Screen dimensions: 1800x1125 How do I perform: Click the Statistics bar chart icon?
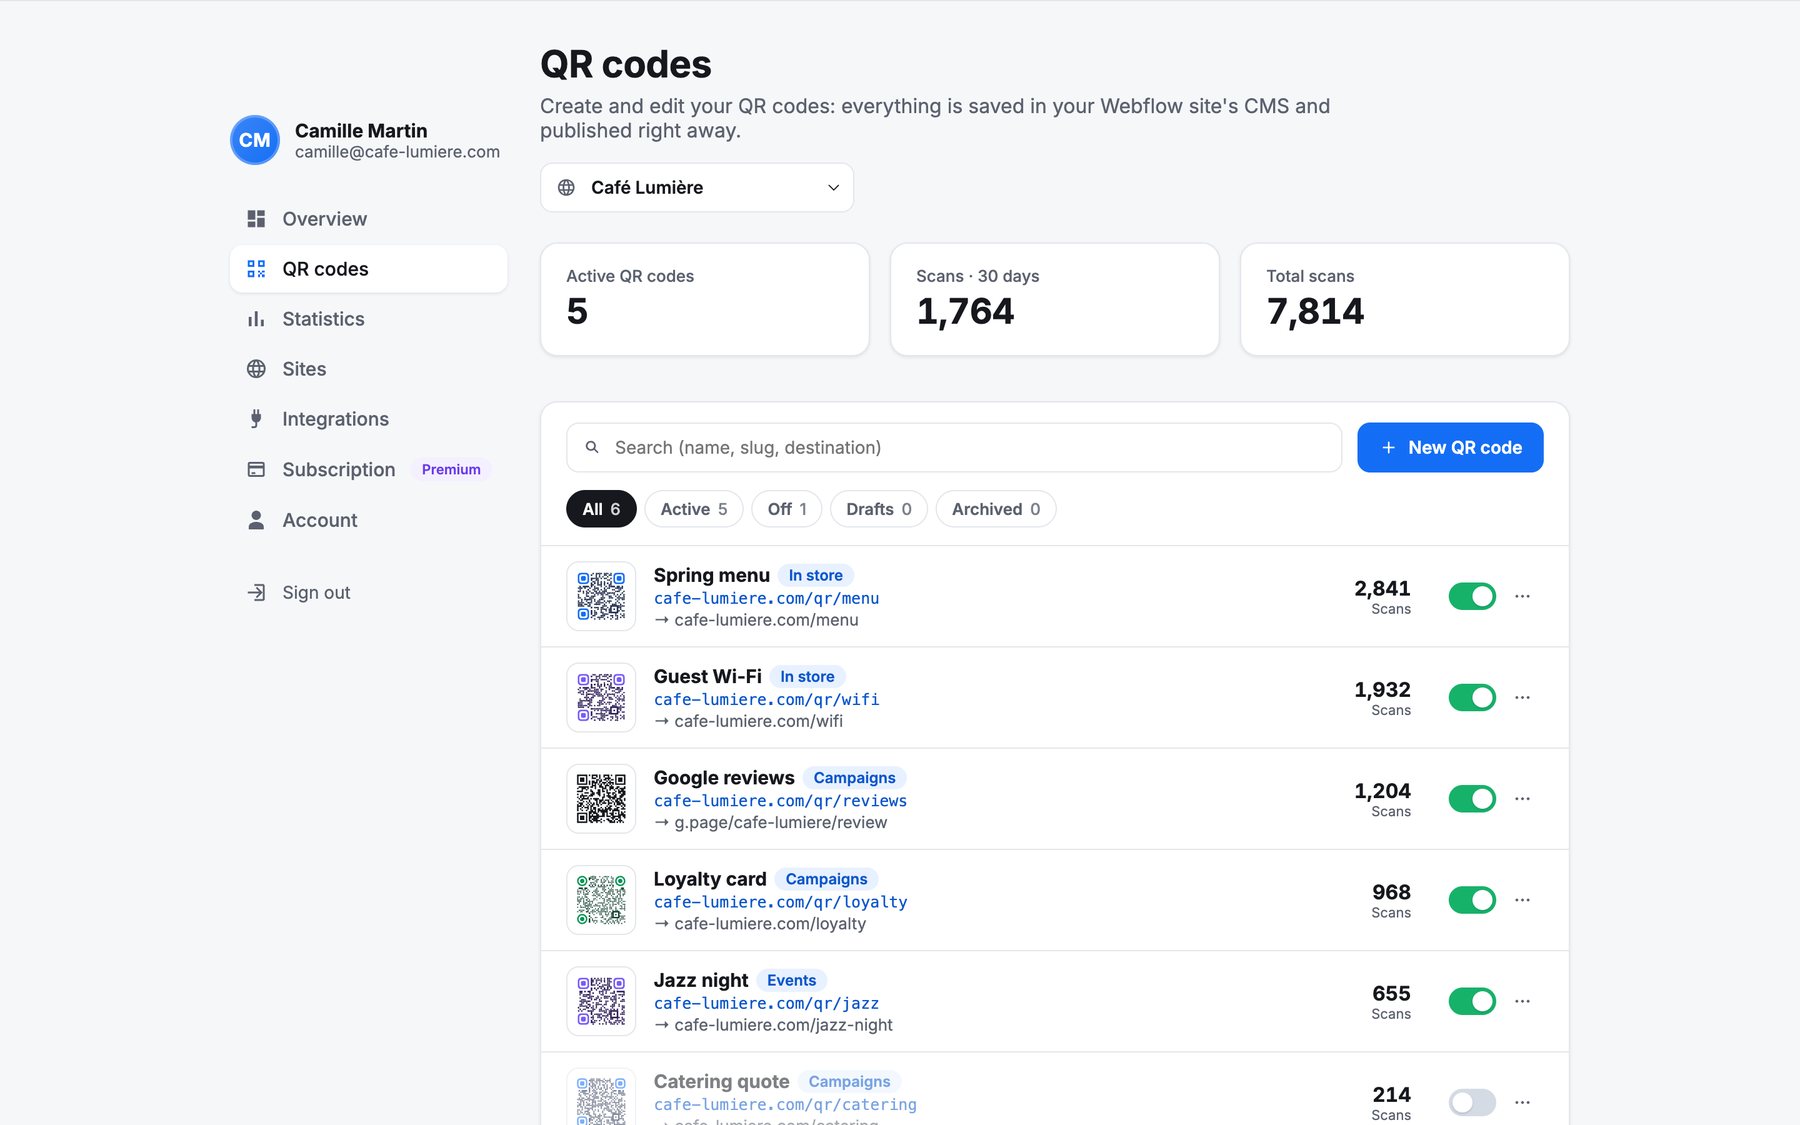coord(256,319)
